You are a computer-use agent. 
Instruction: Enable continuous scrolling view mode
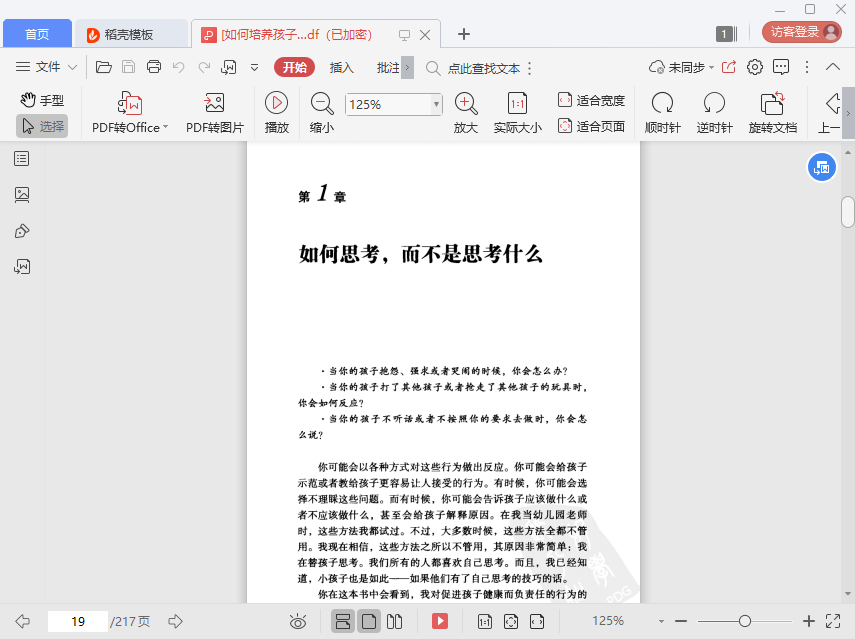pos(343,621)
